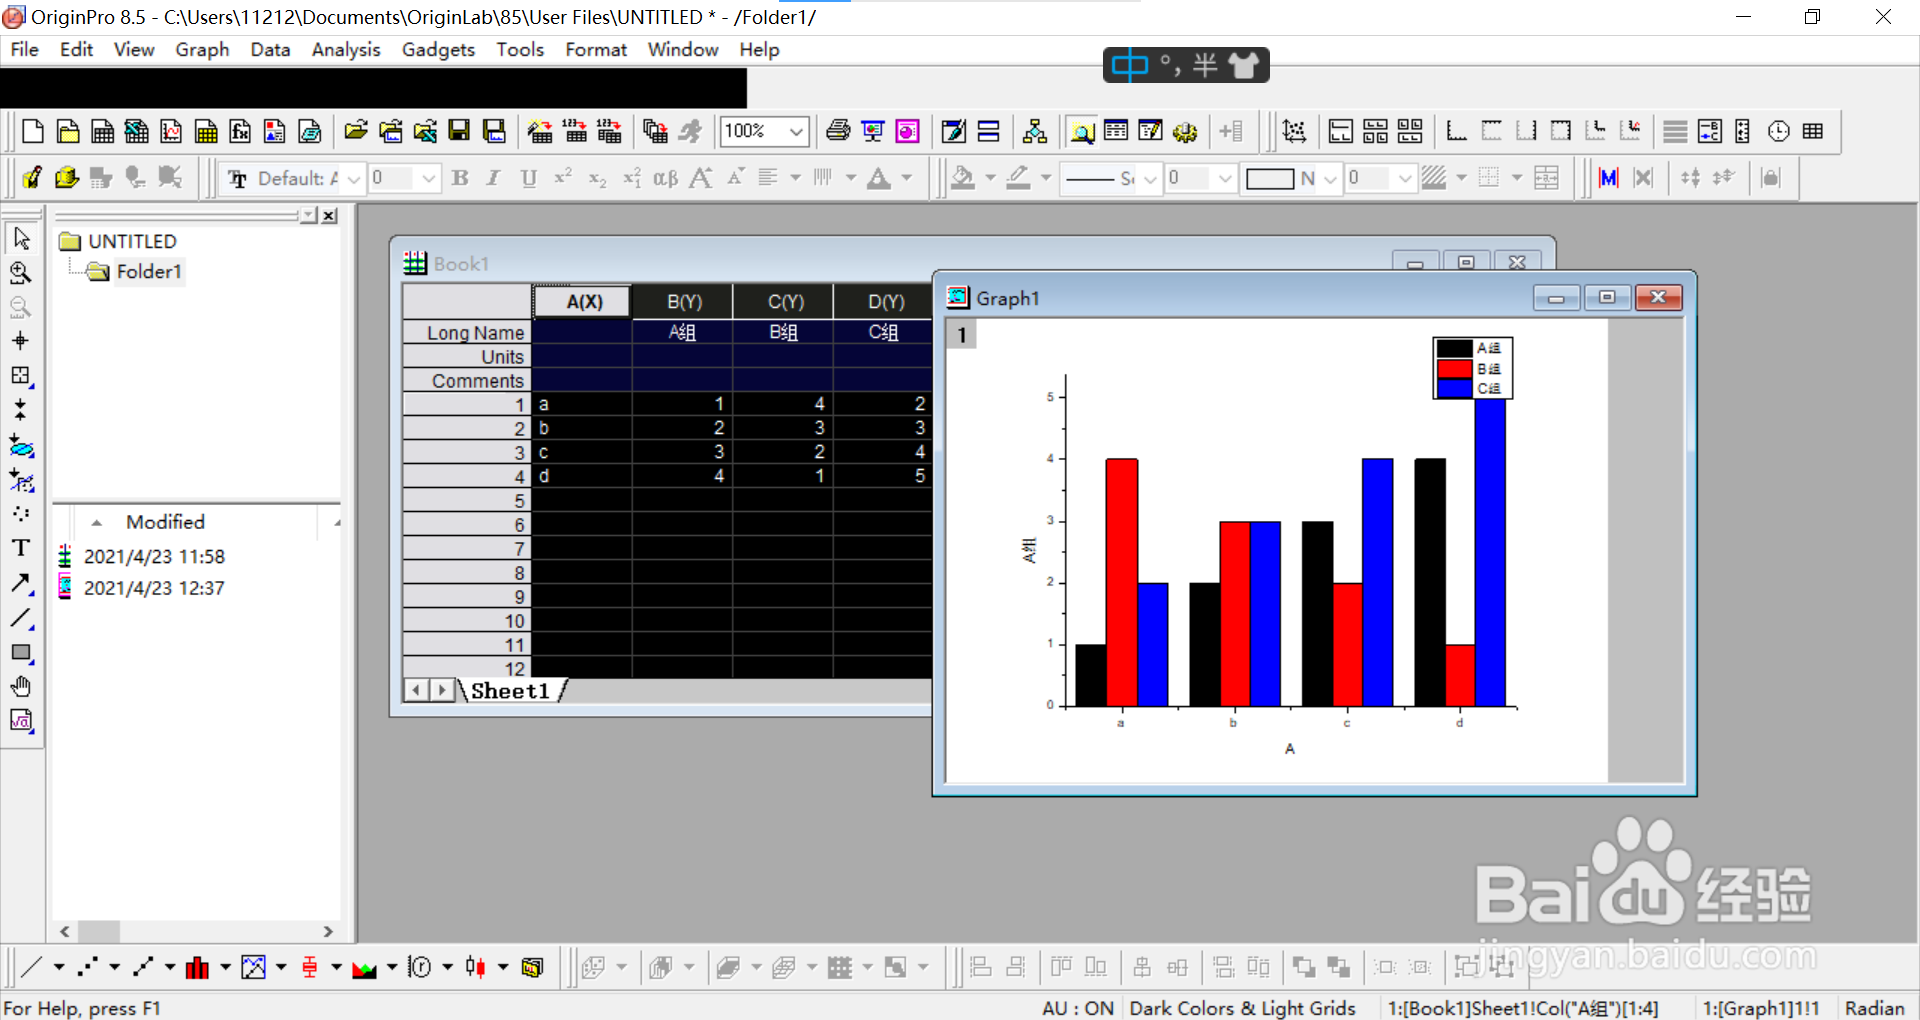This screenshot has width=1920, height=1020.
Task: Click the AU : ON status text
Action: coord(1078,1008)
